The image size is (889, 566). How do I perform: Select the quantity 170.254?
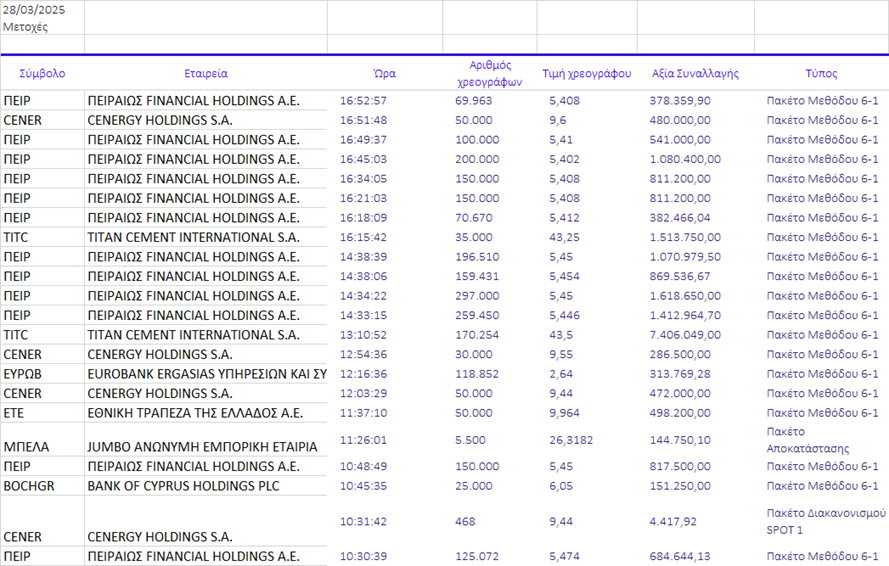(477, 335)
